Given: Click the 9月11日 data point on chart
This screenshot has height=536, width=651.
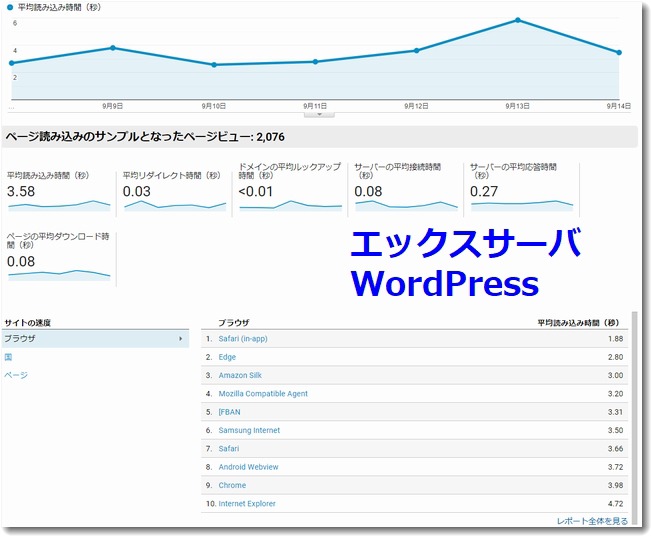Looking at the screenshot, I should [315, 61].
